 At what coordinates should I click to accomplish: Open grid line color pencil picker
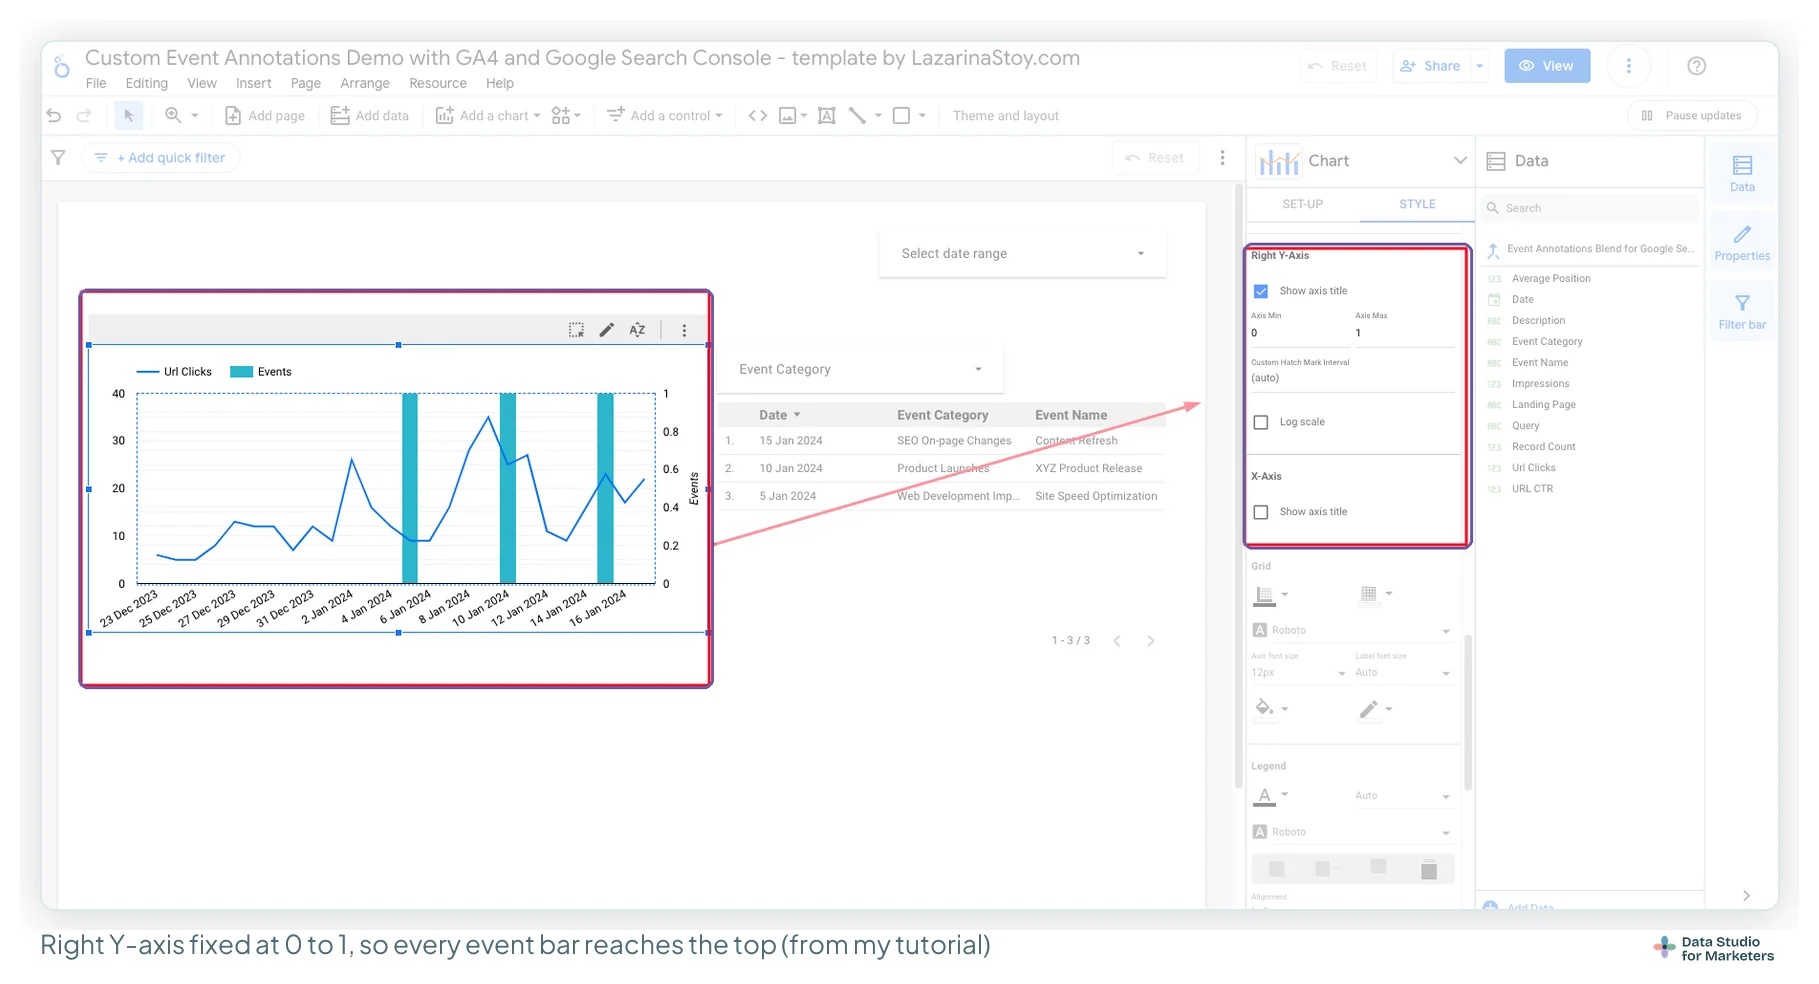(x=1375, y=708)
